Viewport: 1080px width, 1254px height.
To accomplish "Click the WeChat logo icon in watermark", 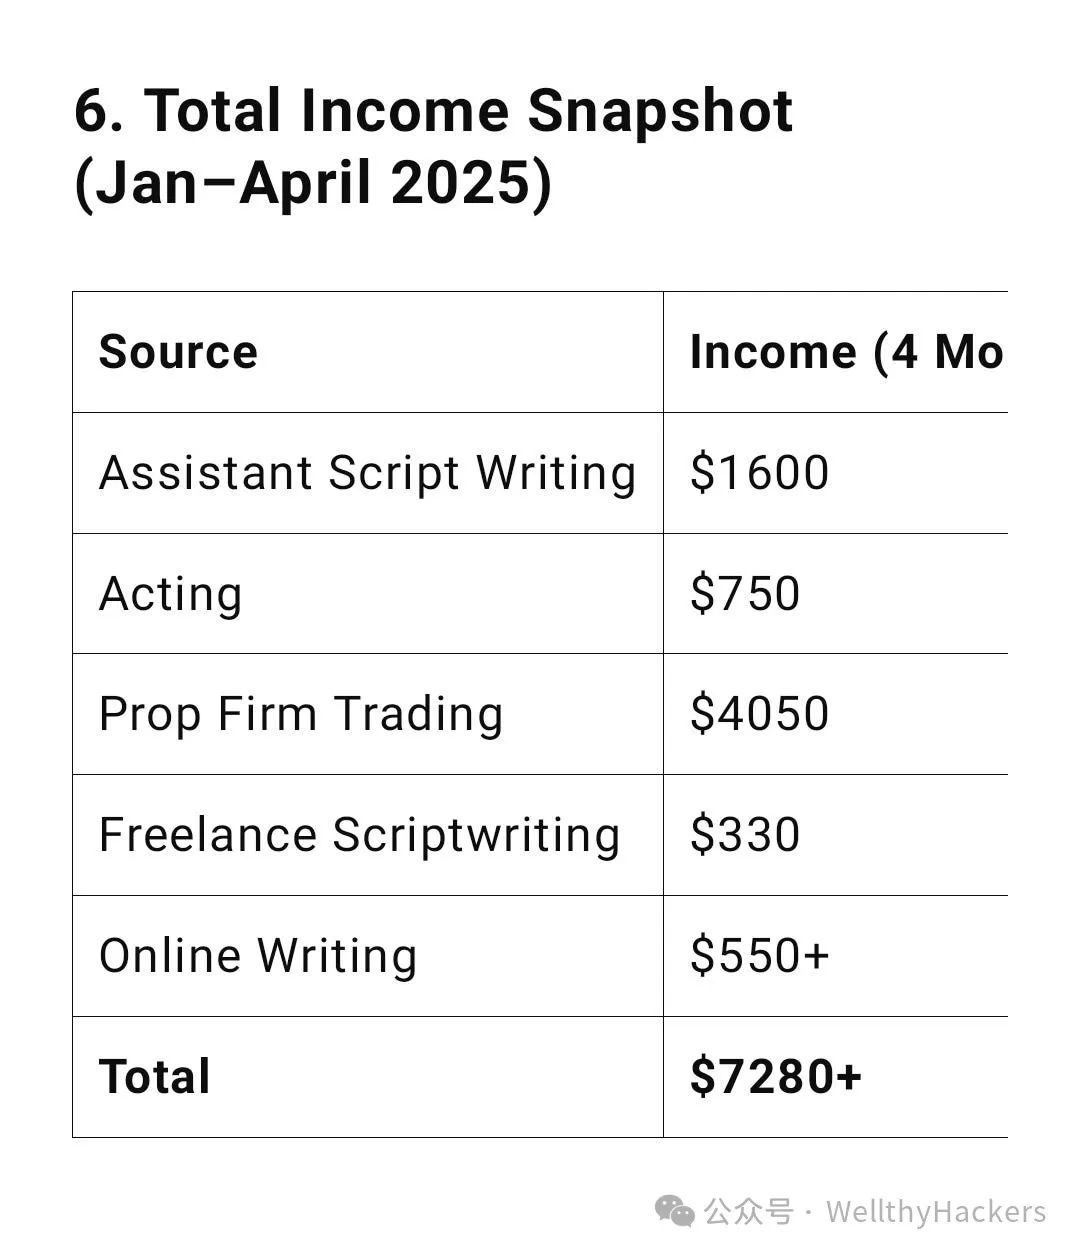I will pyautogui.click(x=675, y=1212).
